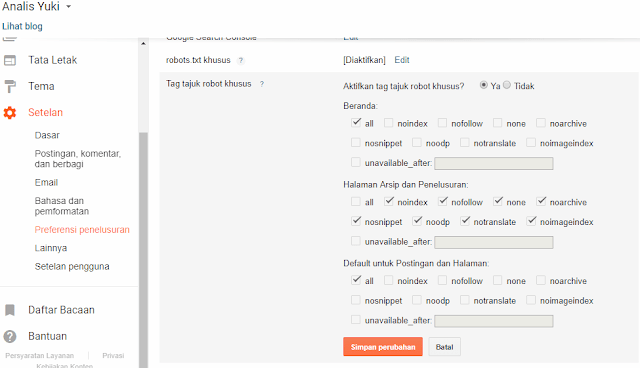640x368 pixels.
Task: Click Halaman Arsip unavailable_after date field
Action: tap(494, 242)
